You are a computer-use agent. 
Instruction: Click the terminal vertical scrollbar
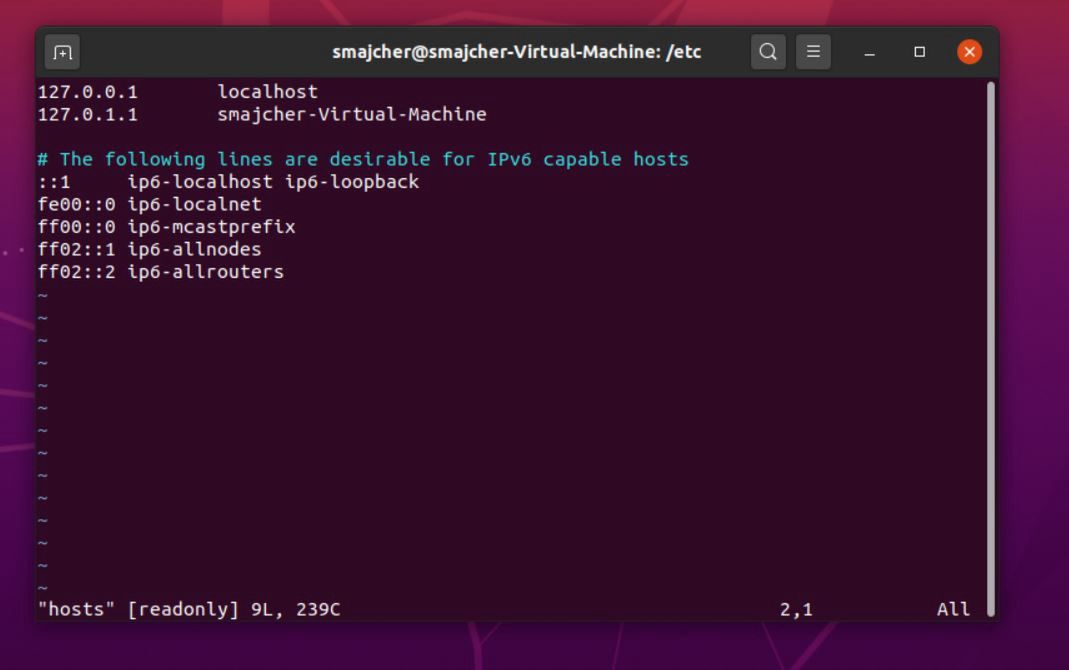click(991, 349)
